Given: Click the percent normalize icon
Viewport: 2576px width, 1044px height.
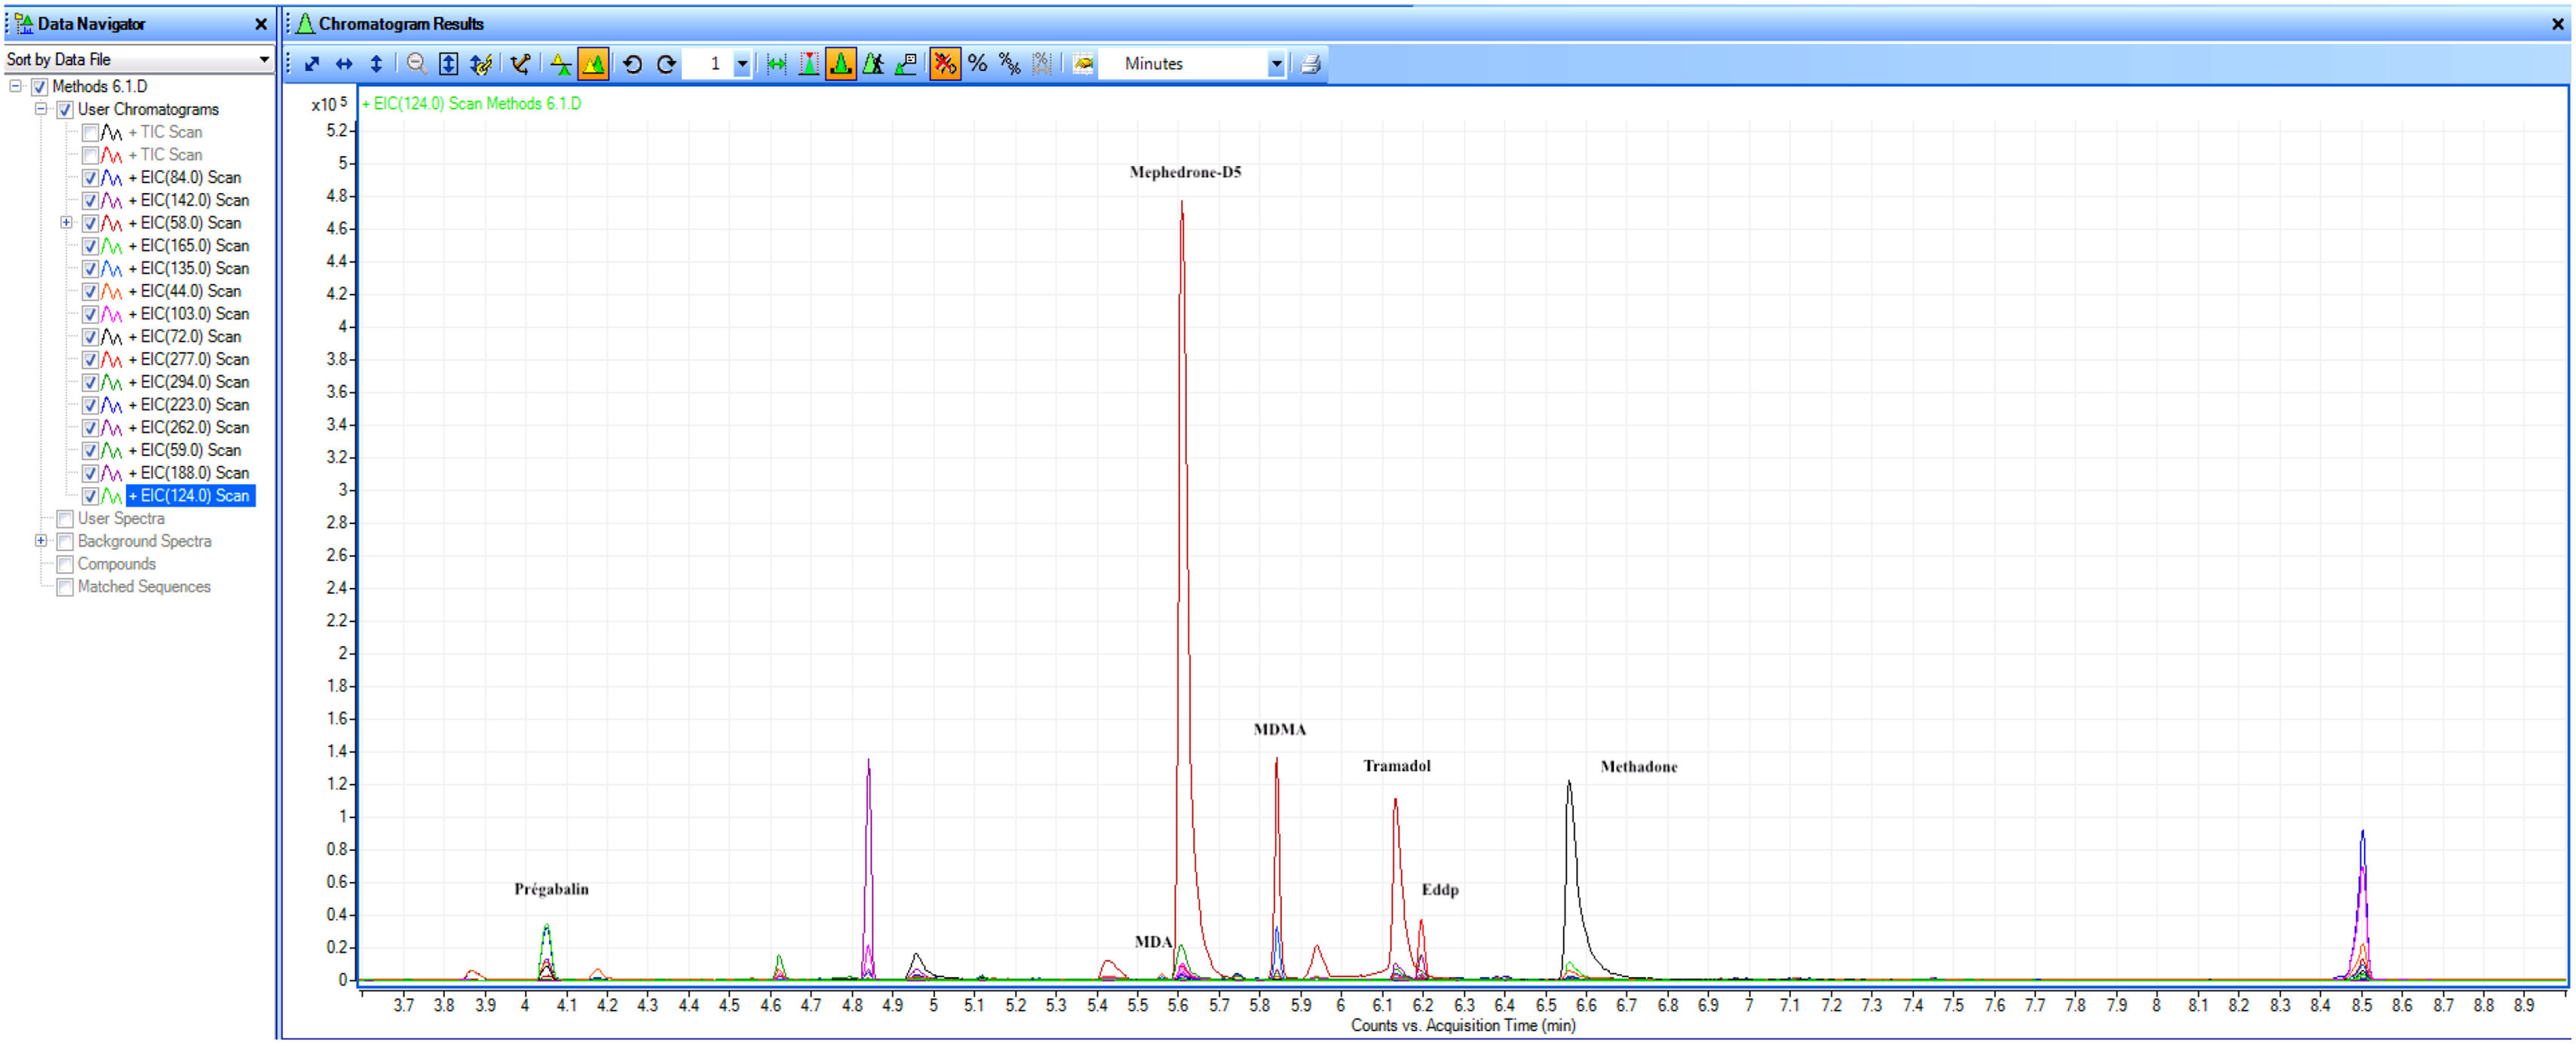Looking at the screenshot, I should pos(977,64).
